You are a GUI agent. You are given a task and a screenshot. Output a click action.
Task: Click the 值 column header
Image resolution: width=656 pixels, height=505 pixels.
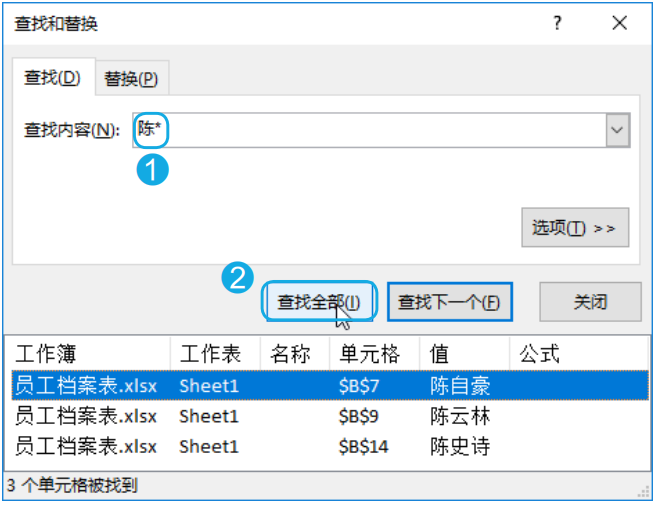click(464, 354)
